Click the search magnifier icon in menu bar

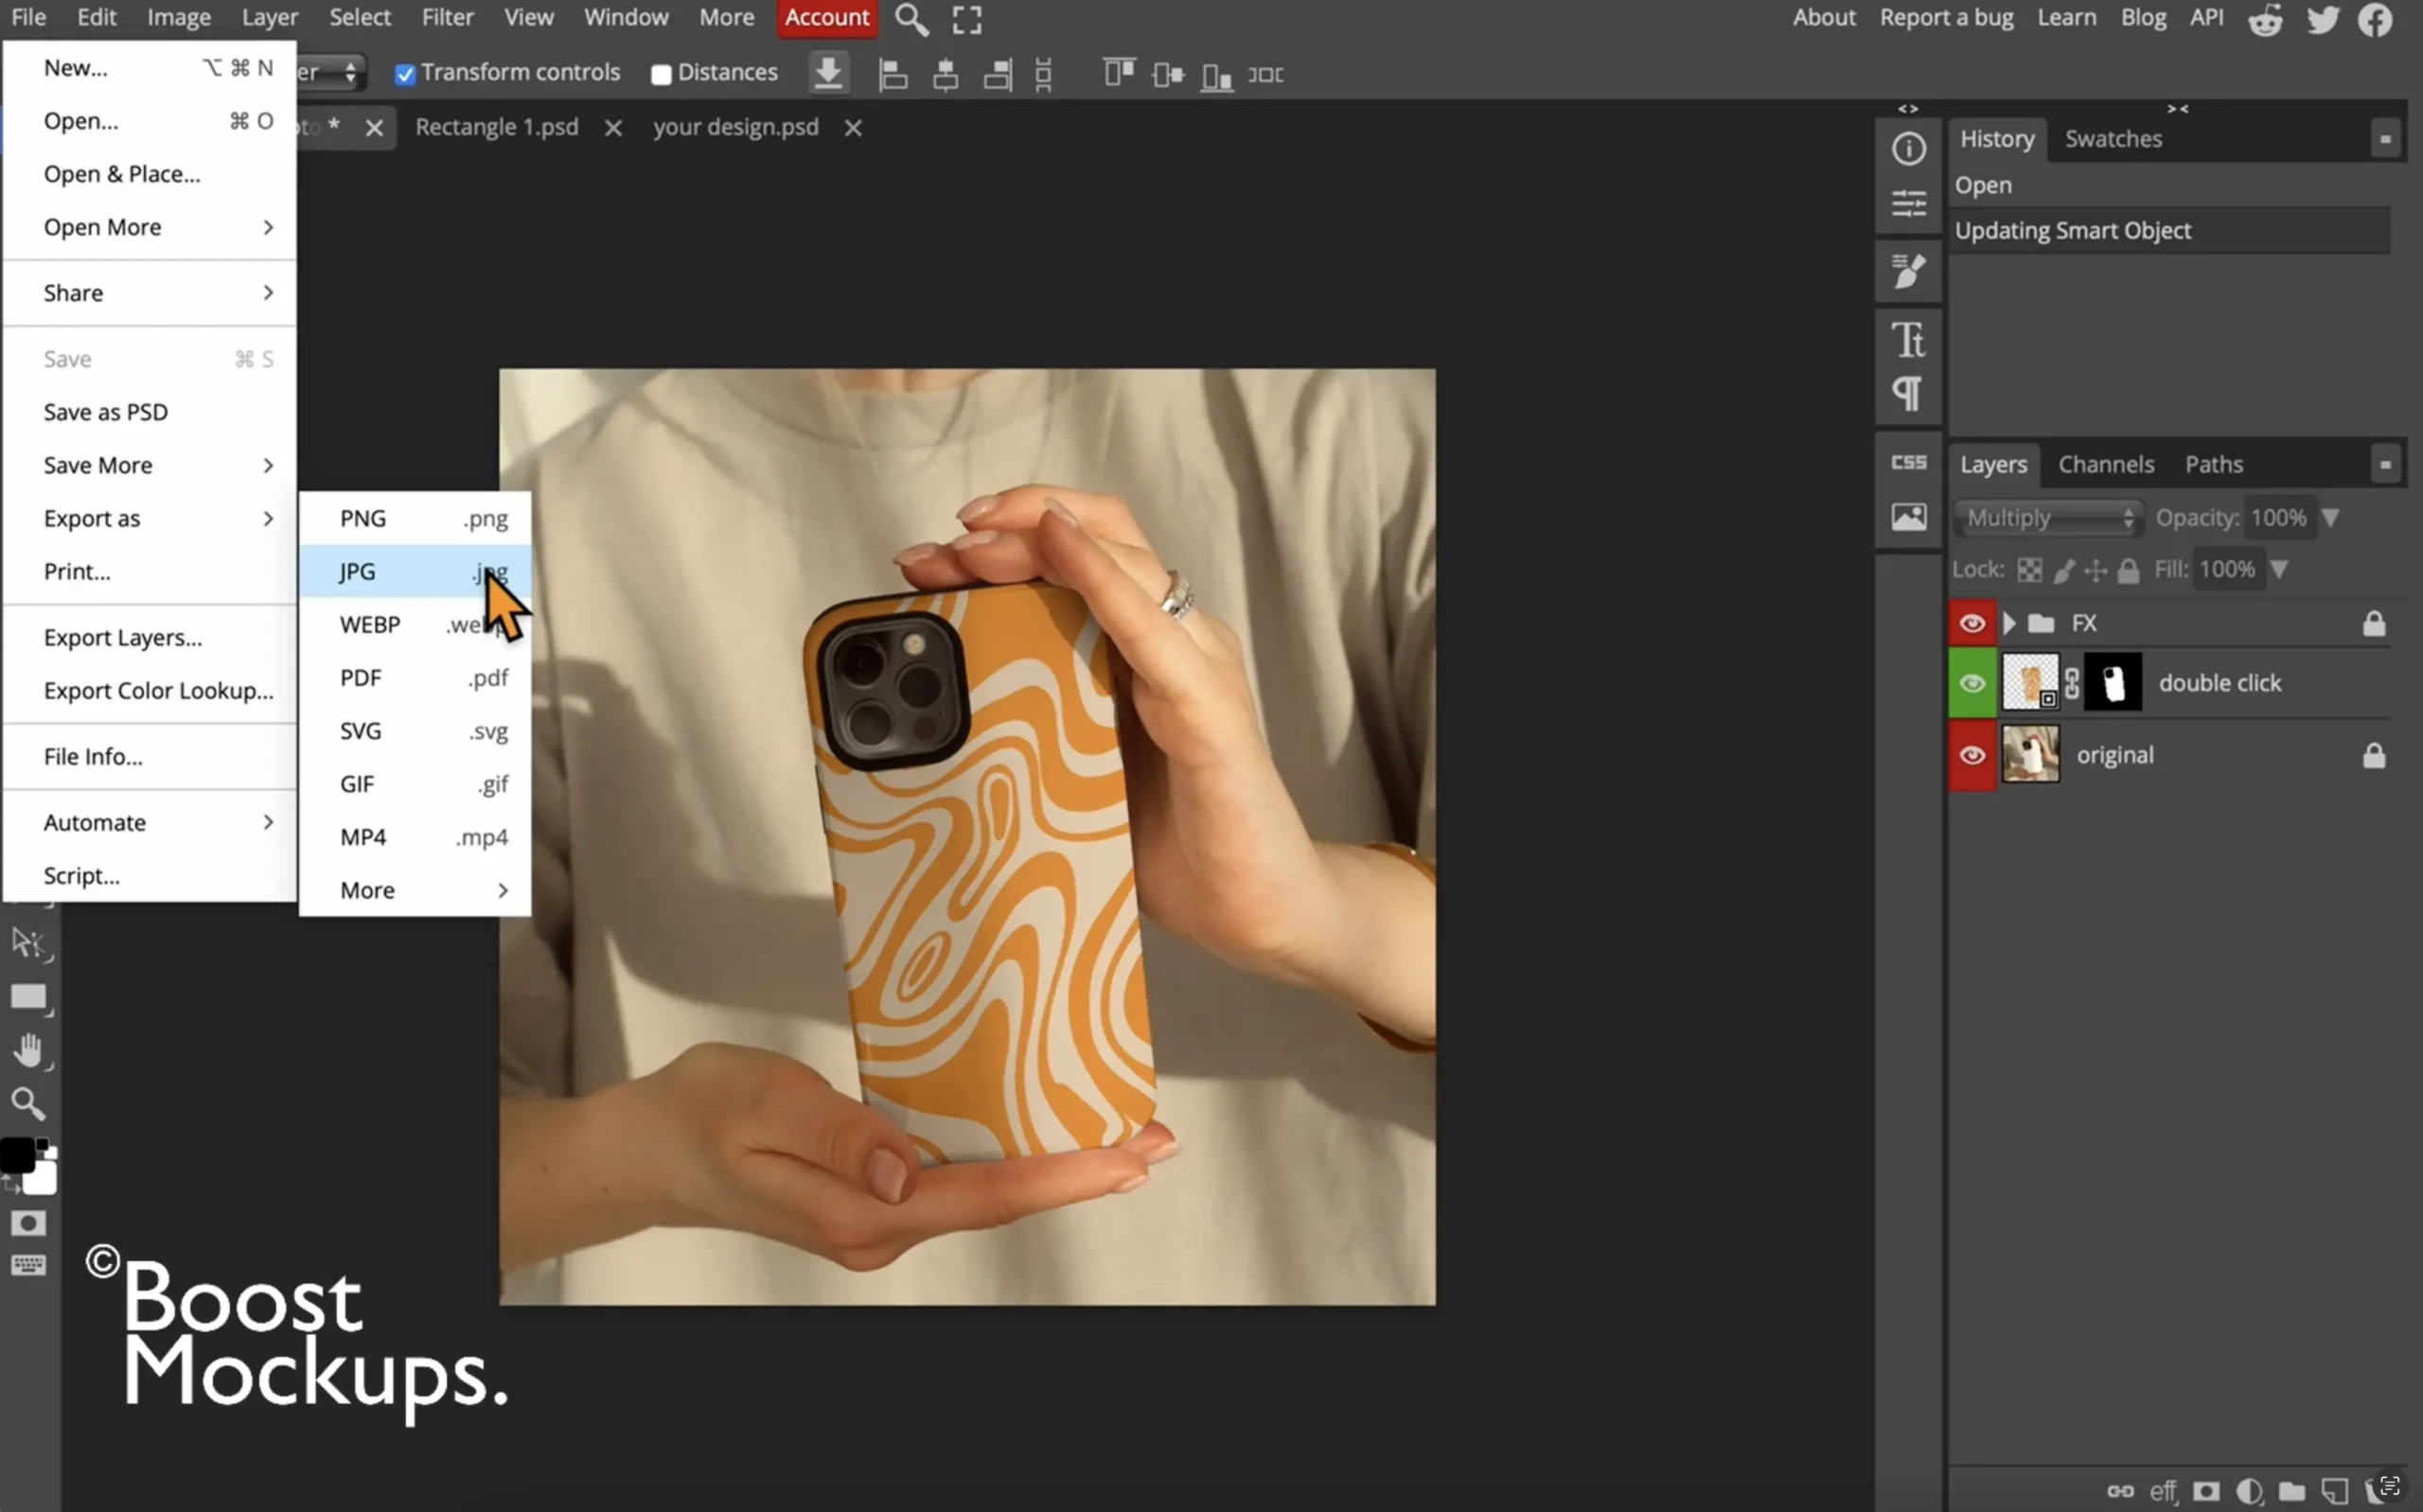[x=911, y=19]
